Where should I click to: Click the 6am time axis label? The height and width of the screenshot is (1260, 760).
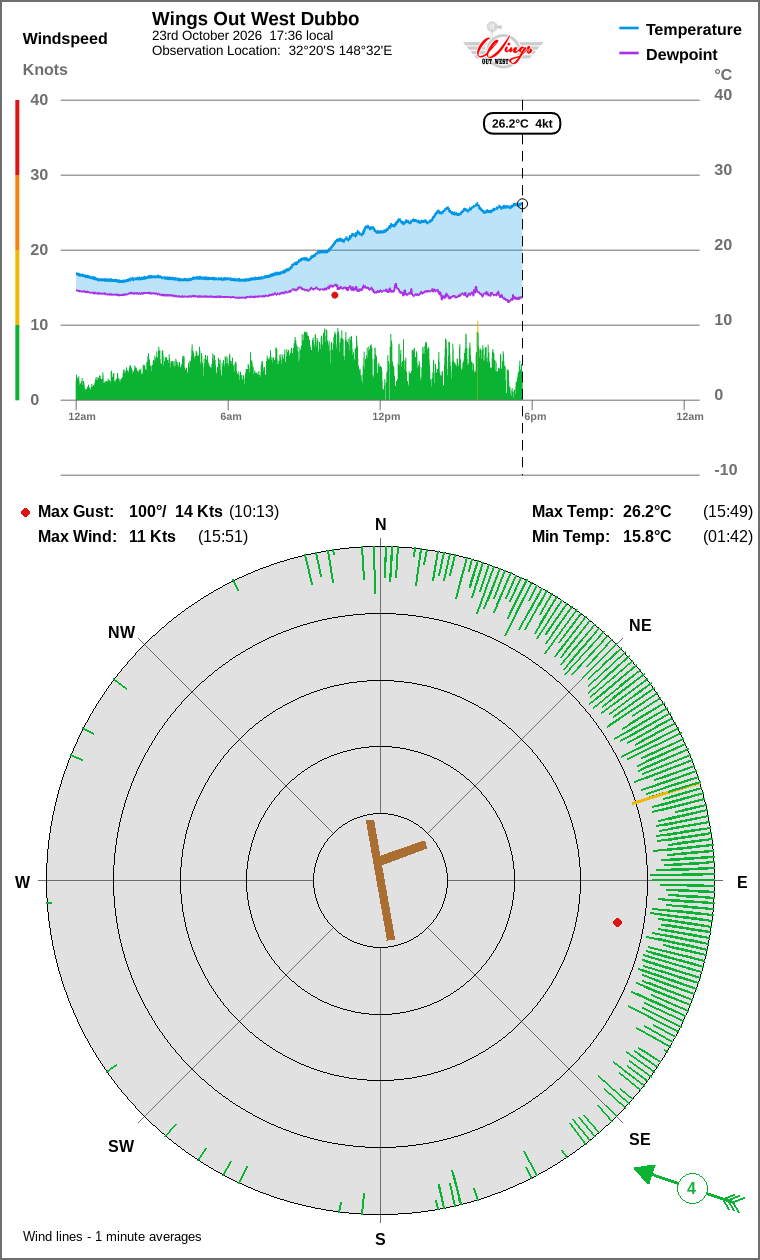tap(231, 416)
